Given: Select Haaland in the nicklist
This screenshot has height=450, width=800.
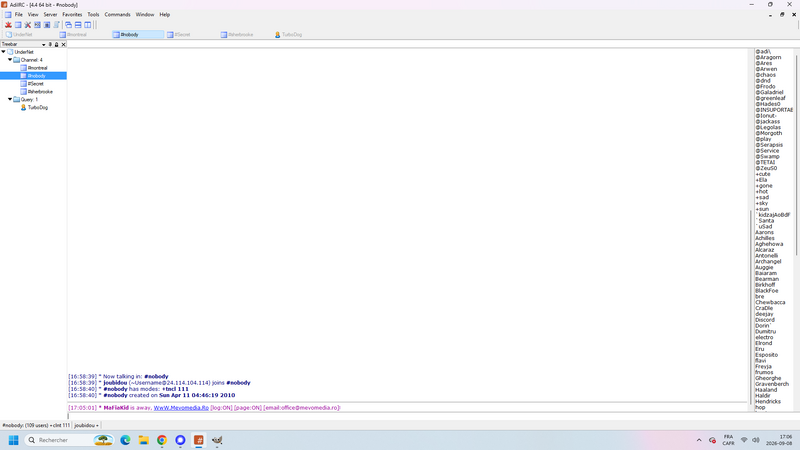Looking at the screenshot, I should [x=766, y=390].
